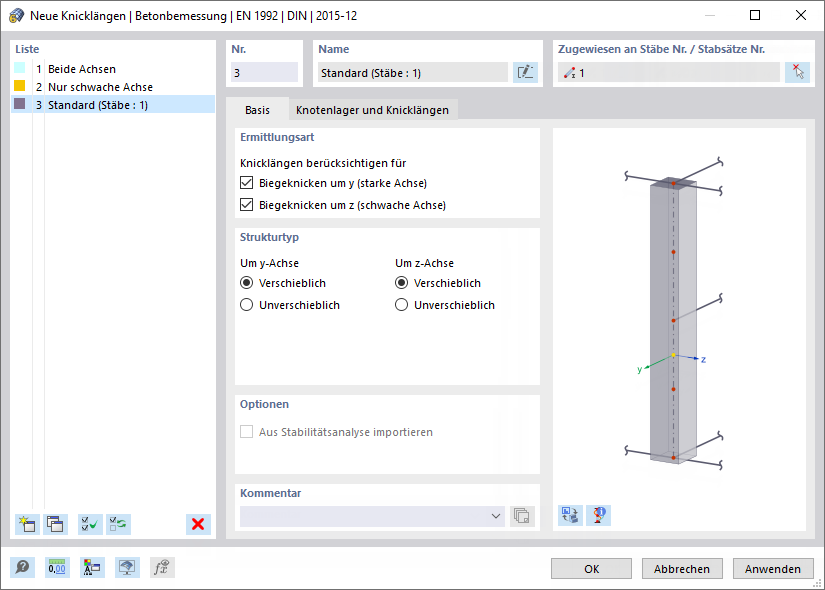Viewport: 825px width, 590px height.
Task: Click the OK button
Action: pos(591,568)
